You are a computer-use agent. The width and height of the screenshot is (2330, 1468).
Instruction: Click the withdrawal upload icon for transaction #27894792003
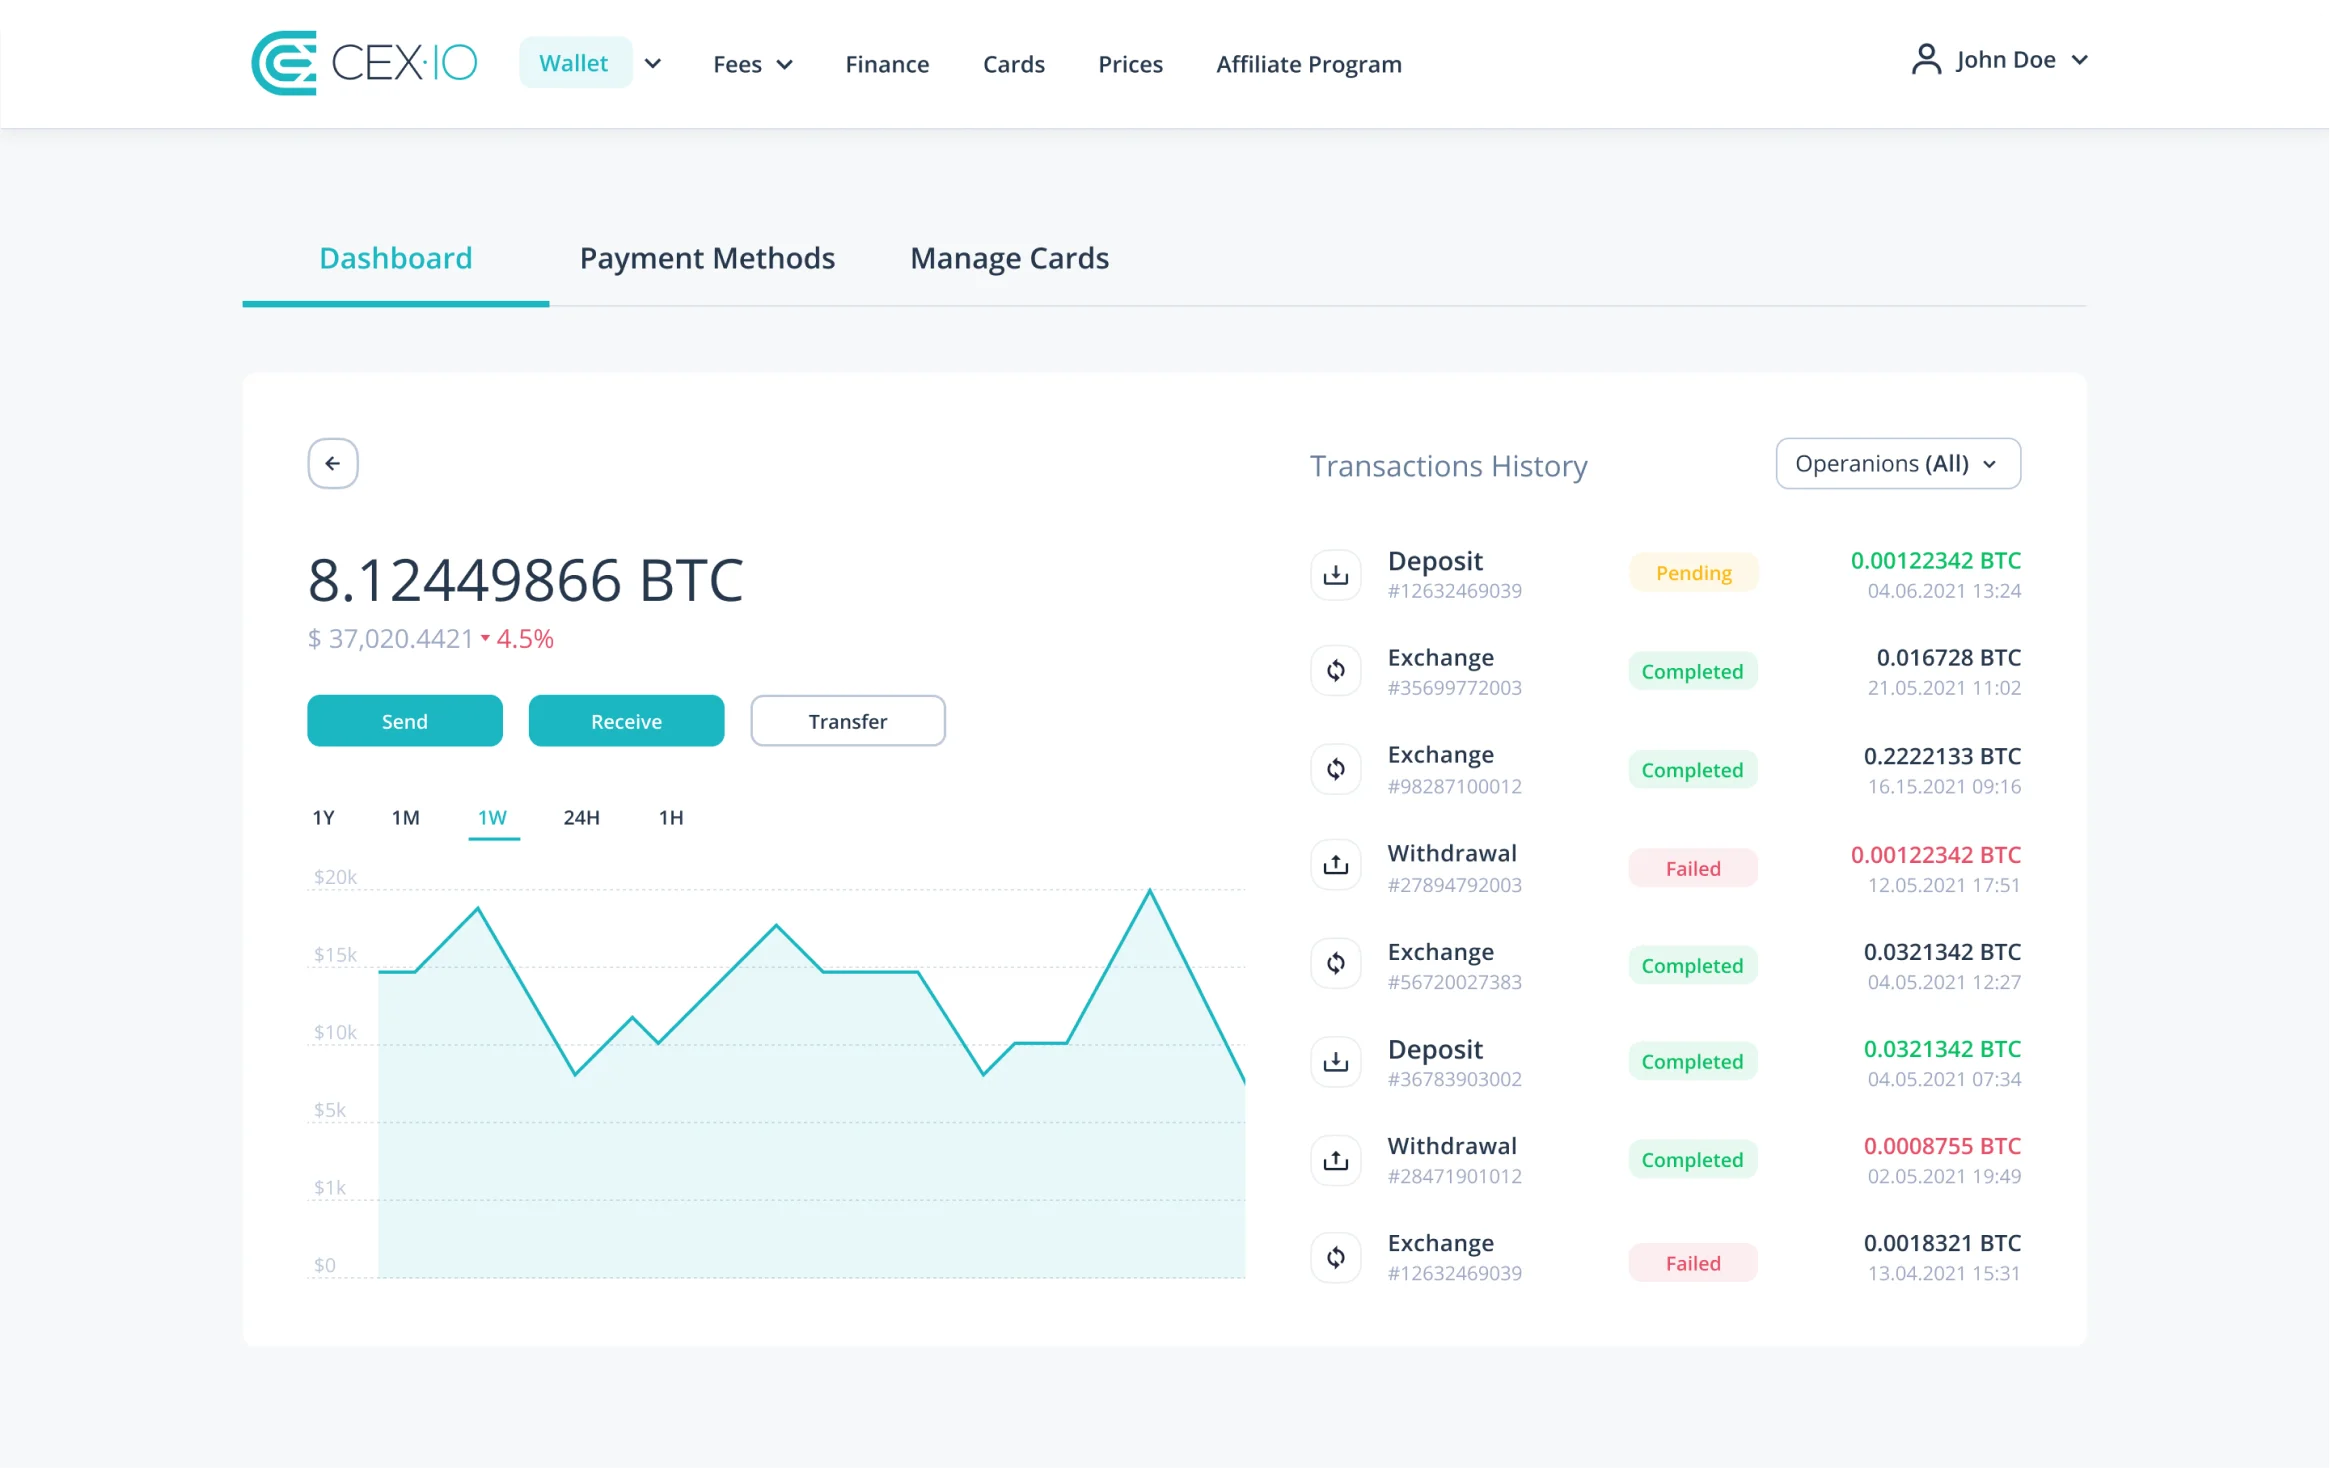[1336, 866]
